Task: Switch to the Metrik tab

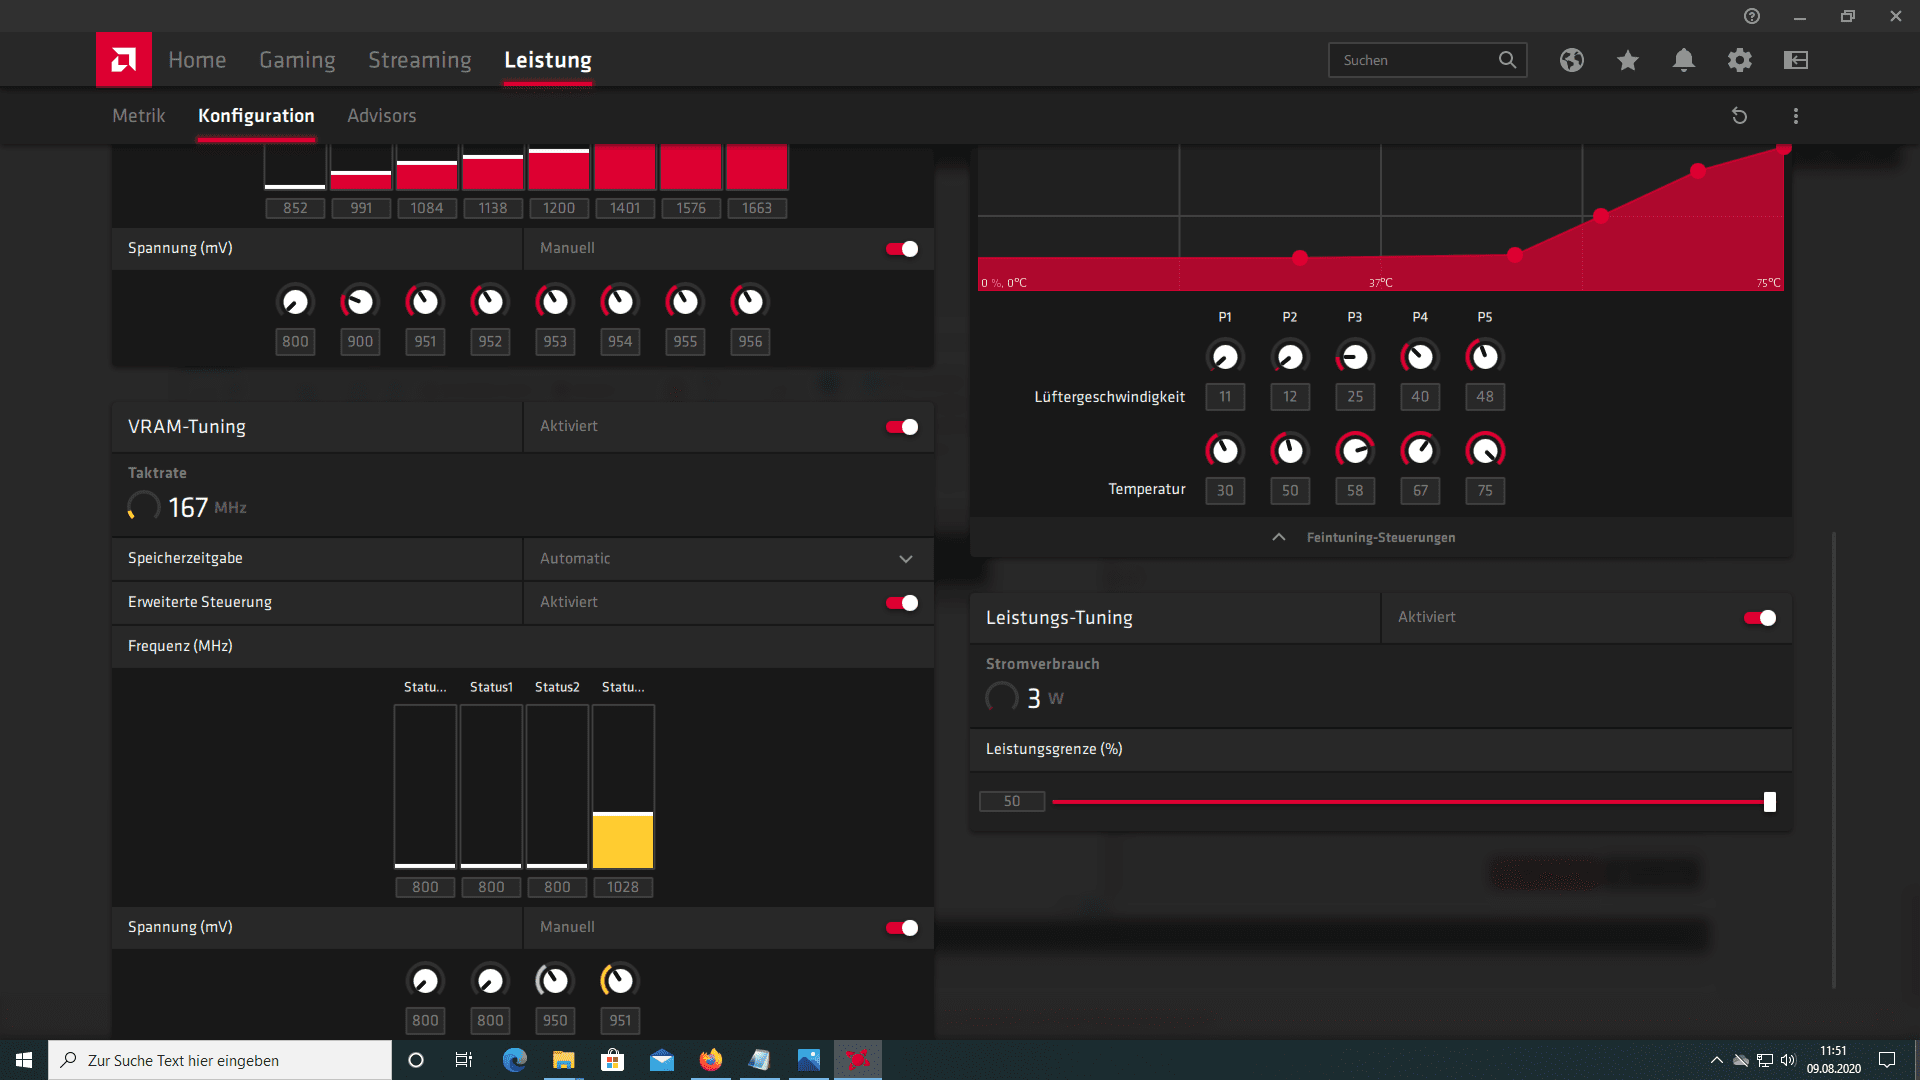Action: tap(138, 116)
